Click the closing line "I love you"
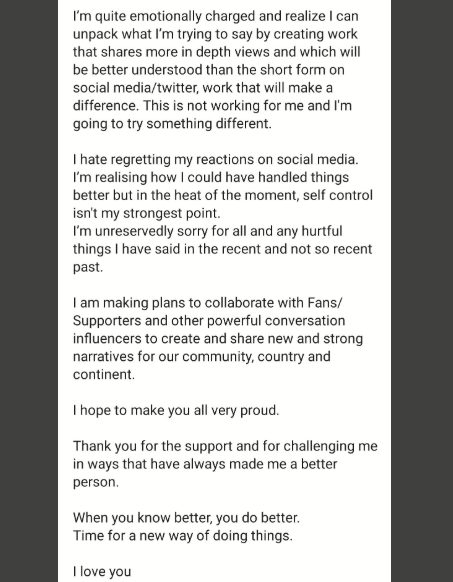Image resolution: width=453 pixels, height=582 pixels. (102, 572)
